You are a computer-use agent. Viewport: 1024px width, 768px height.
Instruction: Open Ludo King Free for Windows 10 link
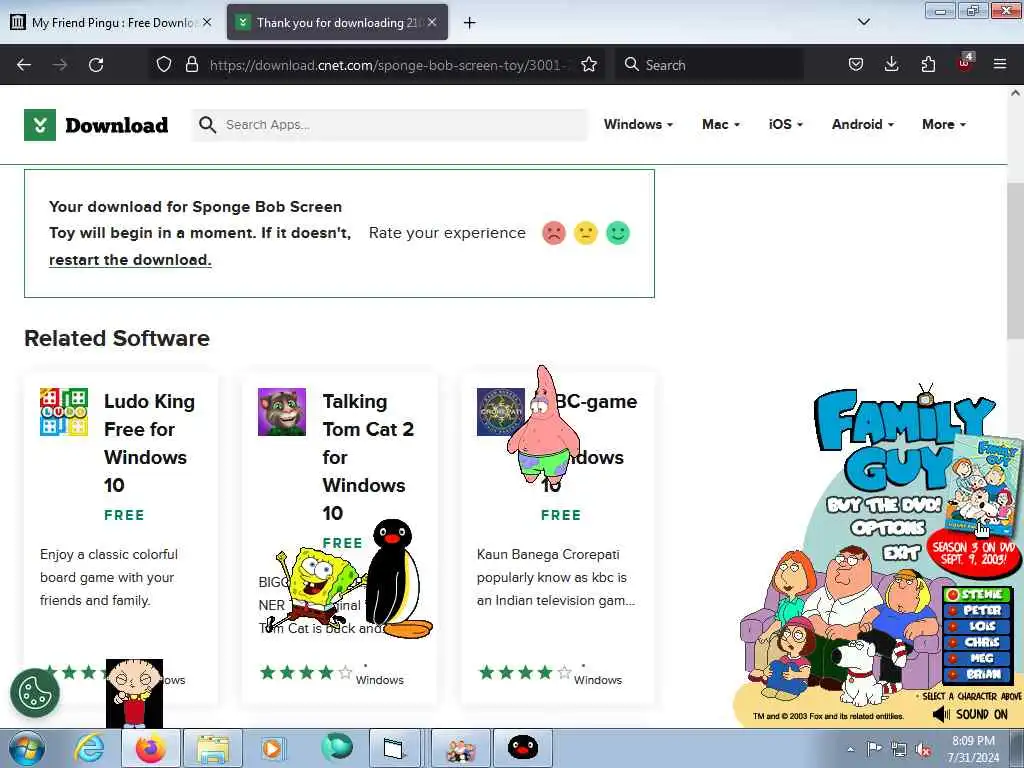pyautogui.click(x=150, y=443)
